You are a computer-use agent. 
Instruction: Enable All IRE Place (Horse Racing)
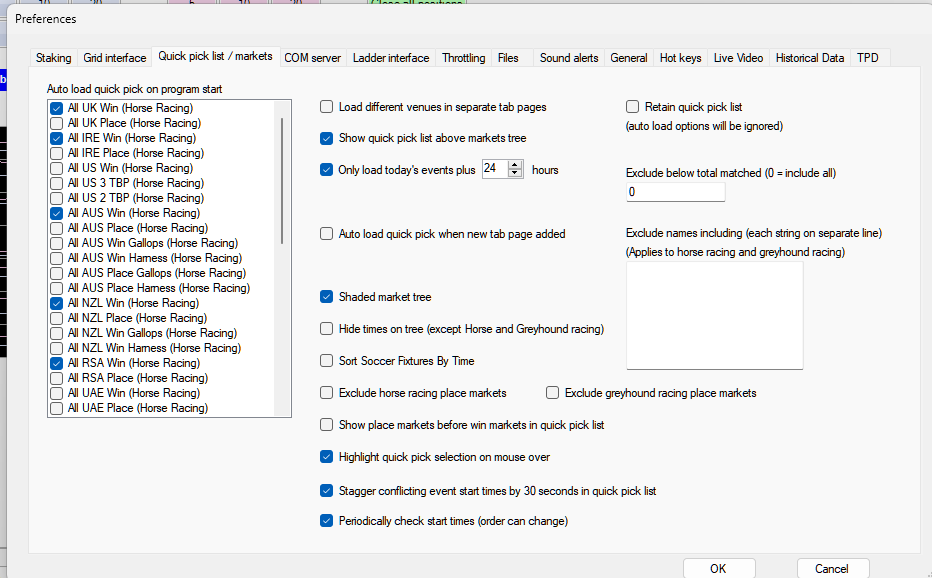[57, 153]
